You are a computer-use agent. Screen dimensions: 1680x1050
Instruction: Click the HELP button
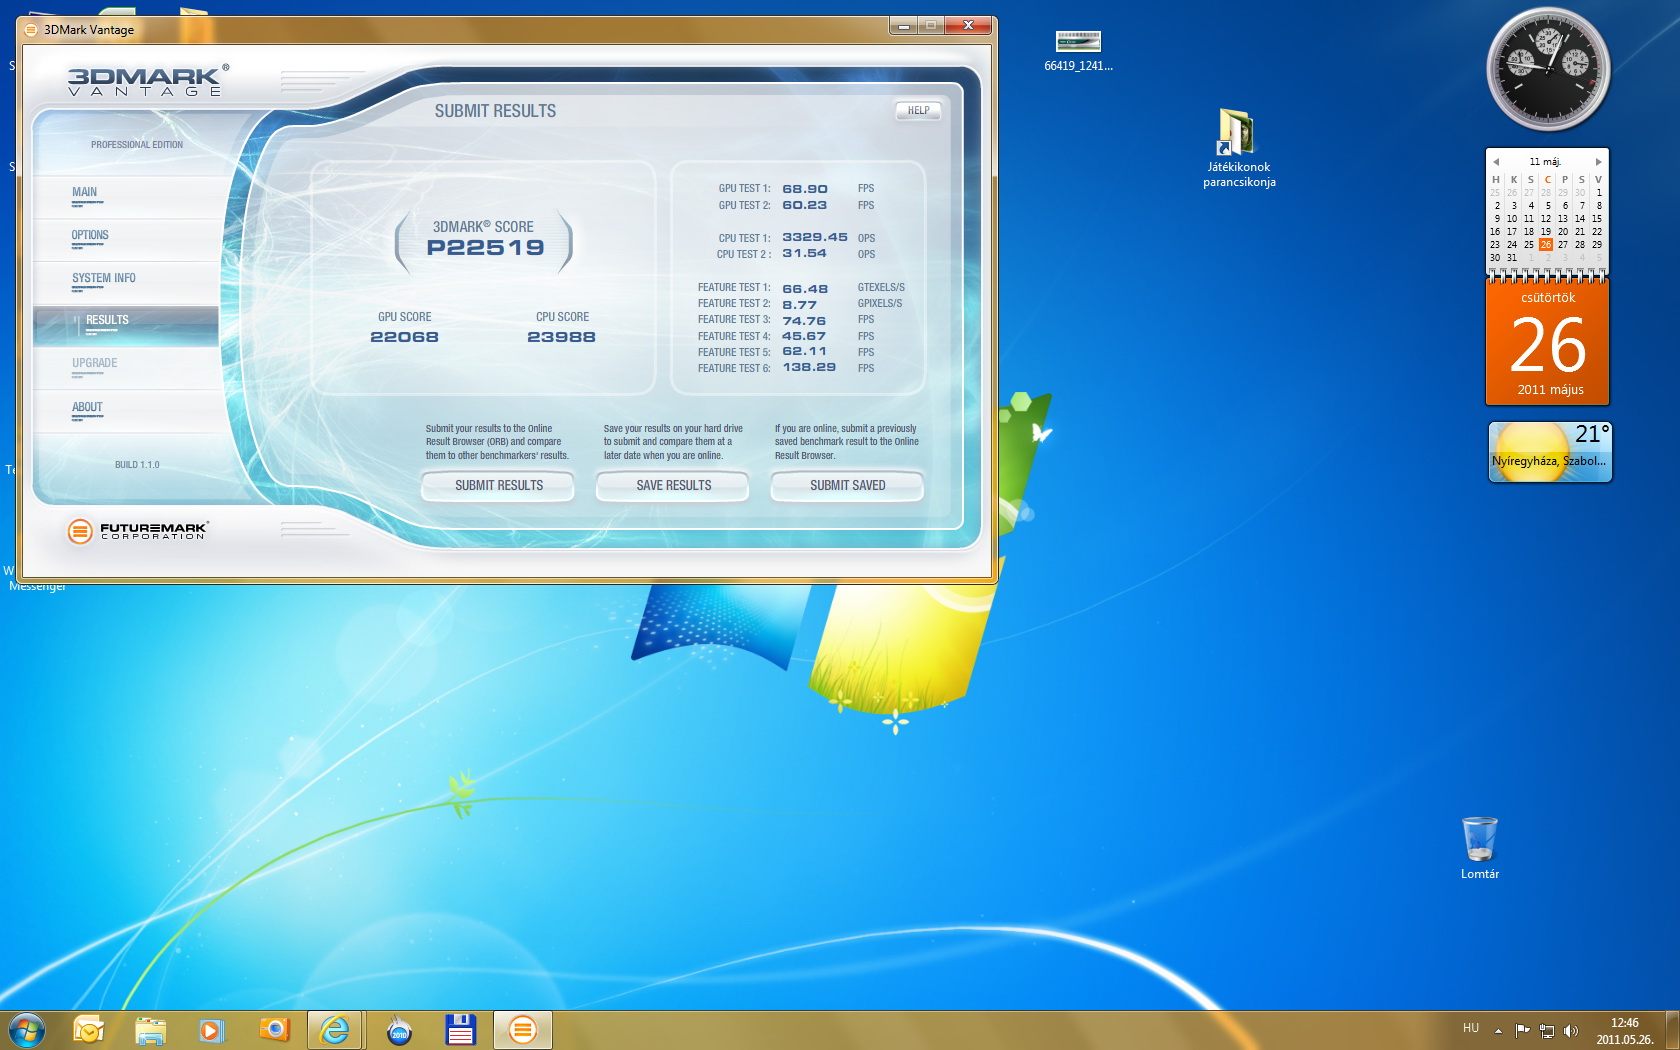point(918,110)
